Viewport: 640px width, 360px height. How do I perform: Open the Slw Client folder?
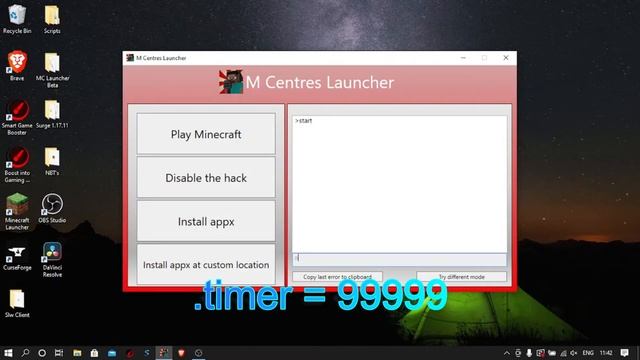17,303
